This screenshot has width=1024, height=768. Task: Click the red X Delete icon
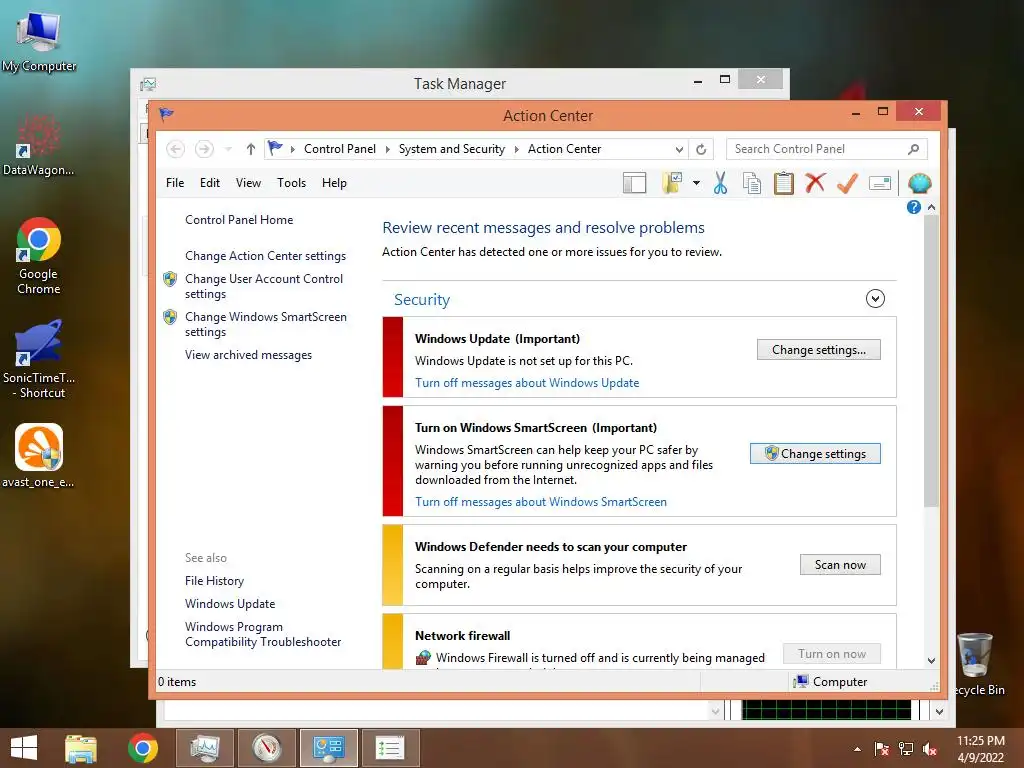tap(815, 183)
